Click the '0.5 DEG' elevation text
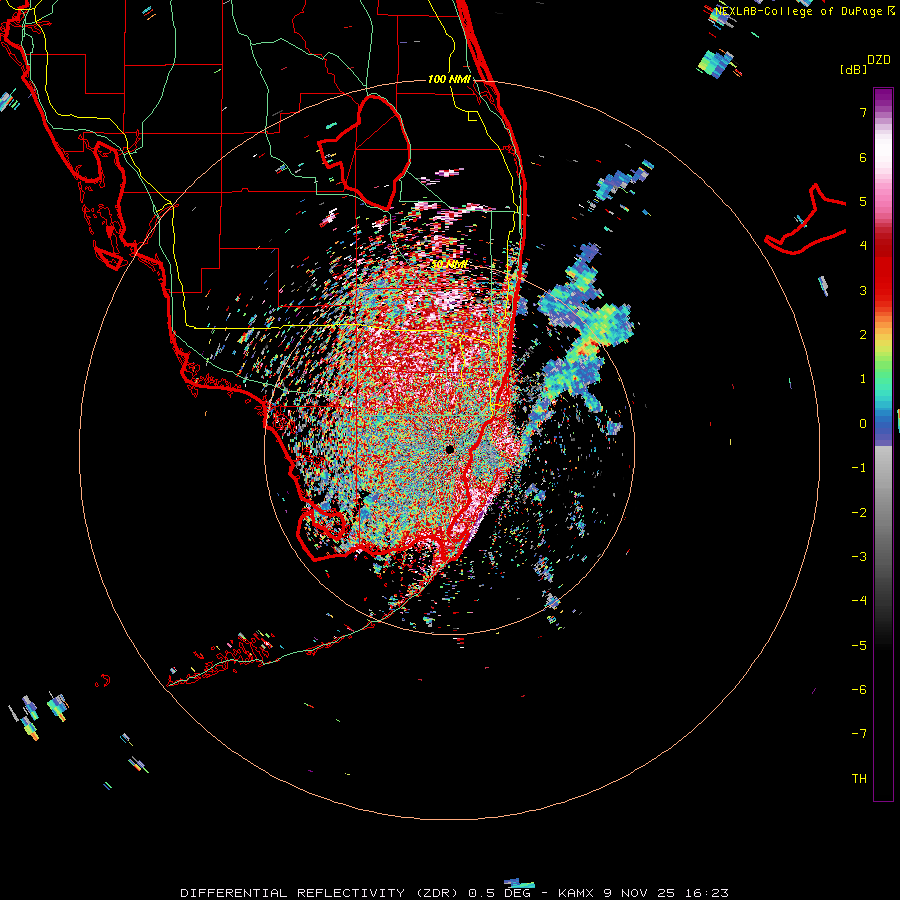 click(x=499, y=893)
